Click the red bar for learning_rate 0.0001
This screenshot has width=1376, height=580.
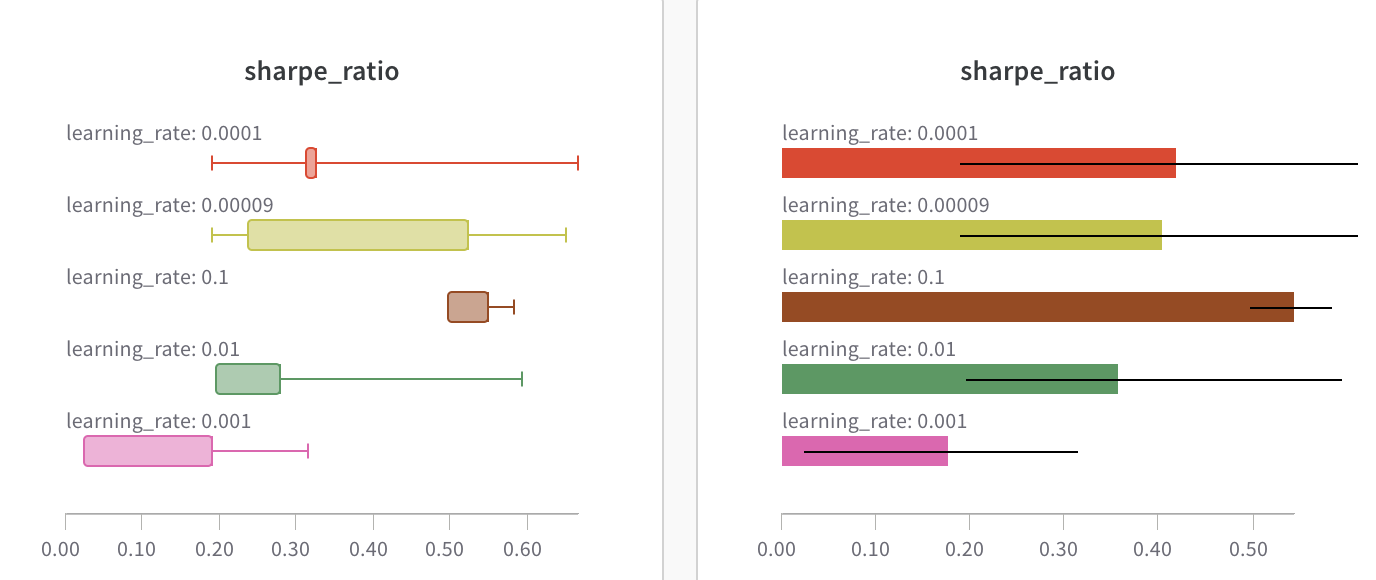click(870, 163)
